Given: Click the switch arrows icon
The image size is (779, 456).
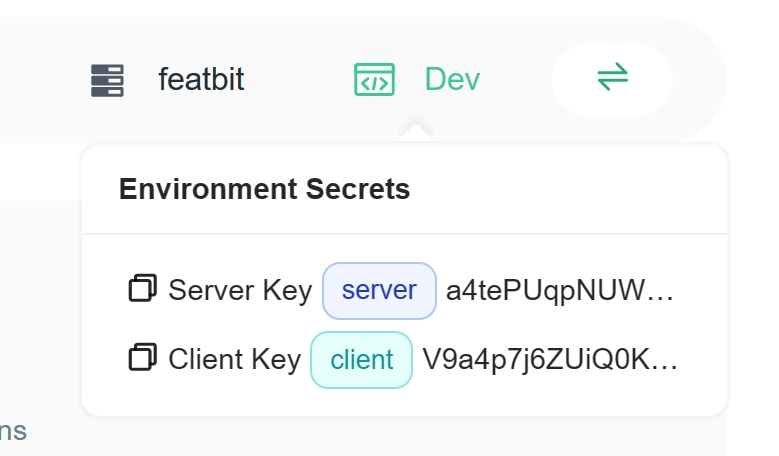Looking at the screenshot, I should (x=612, y=77).
